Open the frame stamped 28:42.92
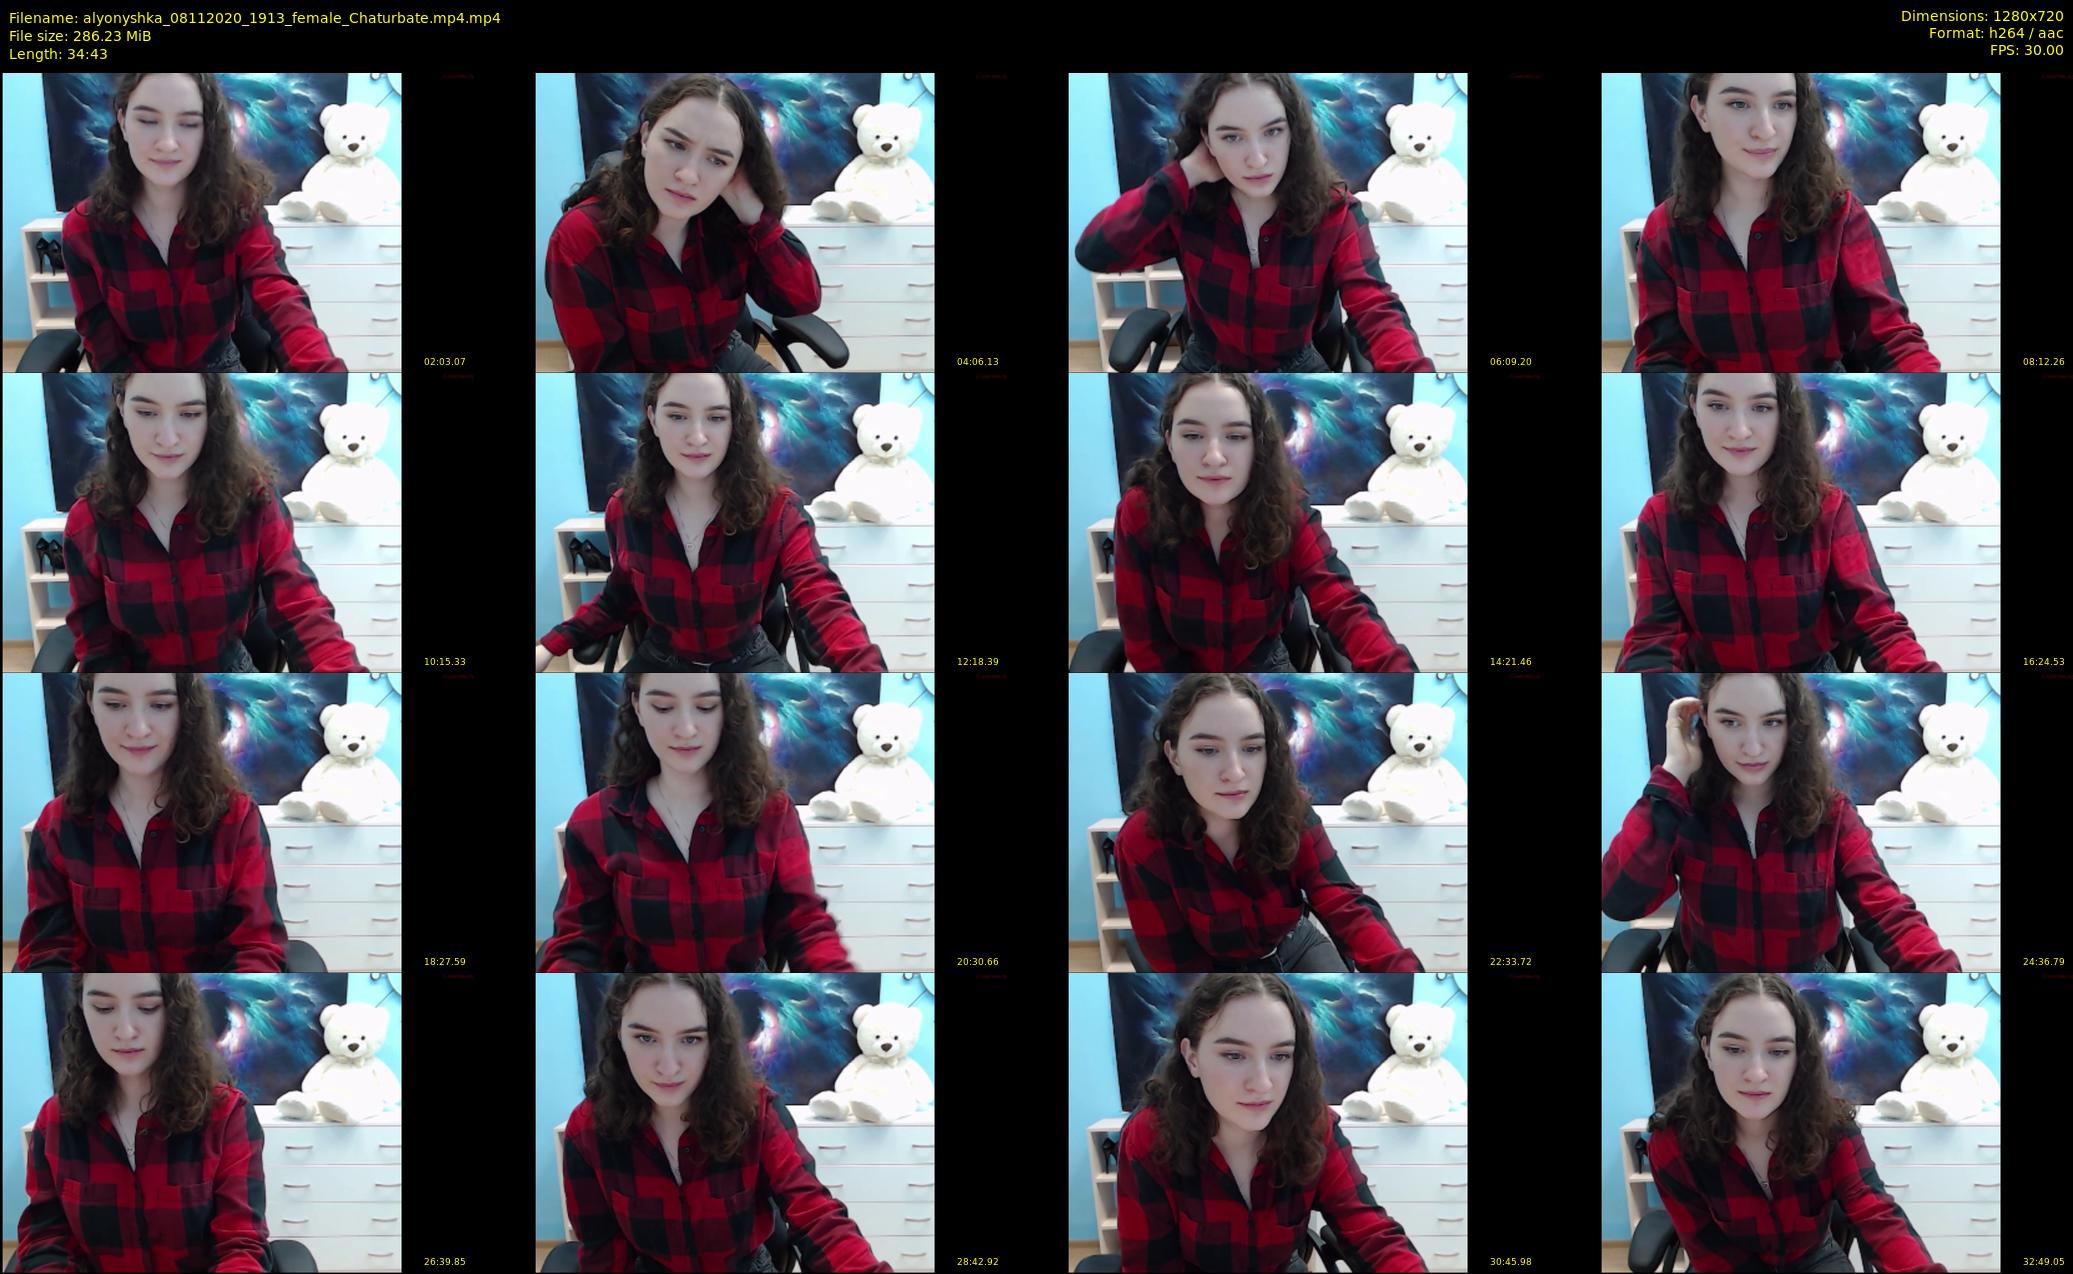The width and height of the screenshot is (2073, 1274). (734, 1122)
